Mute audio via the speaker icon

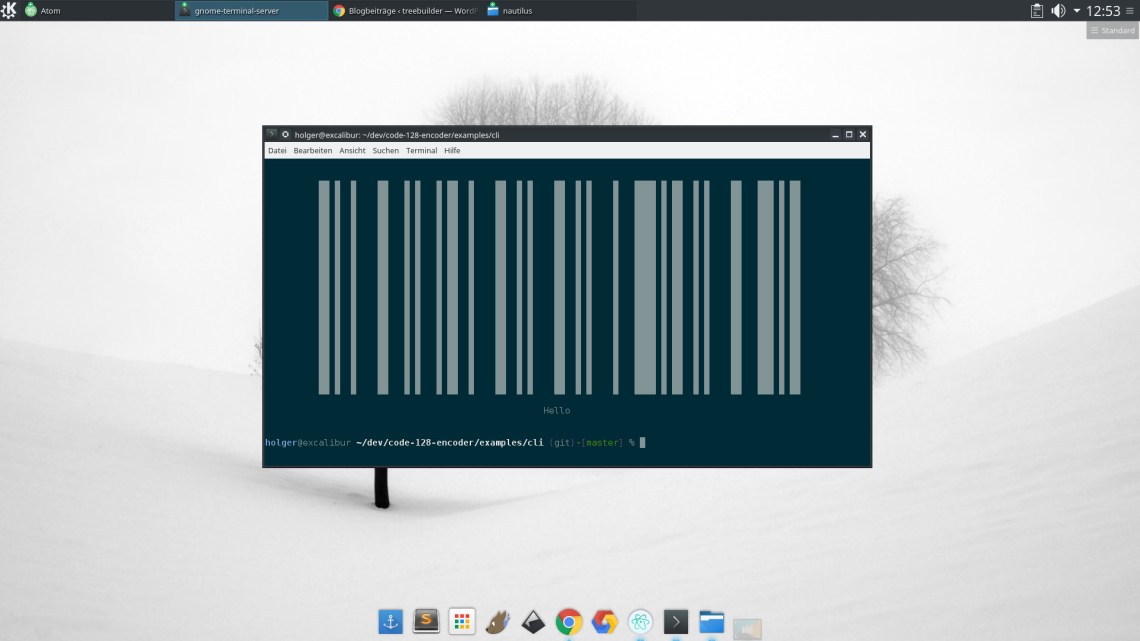[1058, 10]
